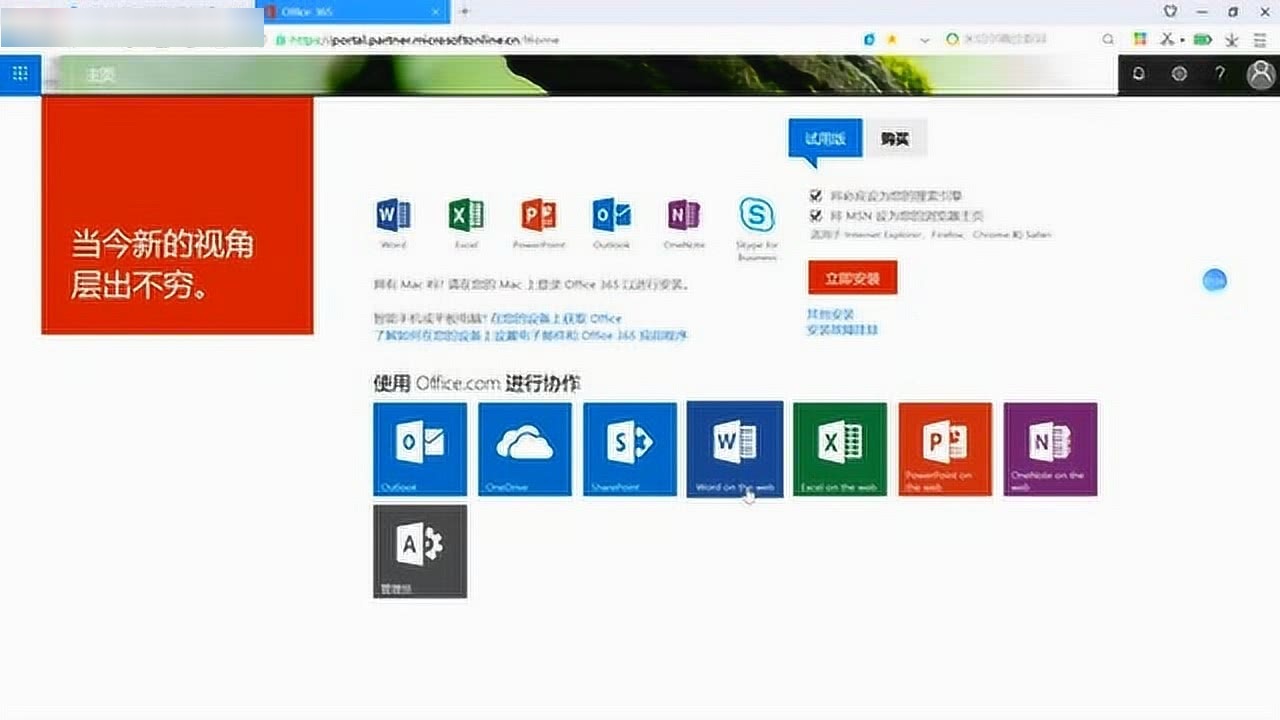The width and height of the screenshot is (1280, 720).
Task: Open the OneNote on the web tile
Action: click(1050, 448)
